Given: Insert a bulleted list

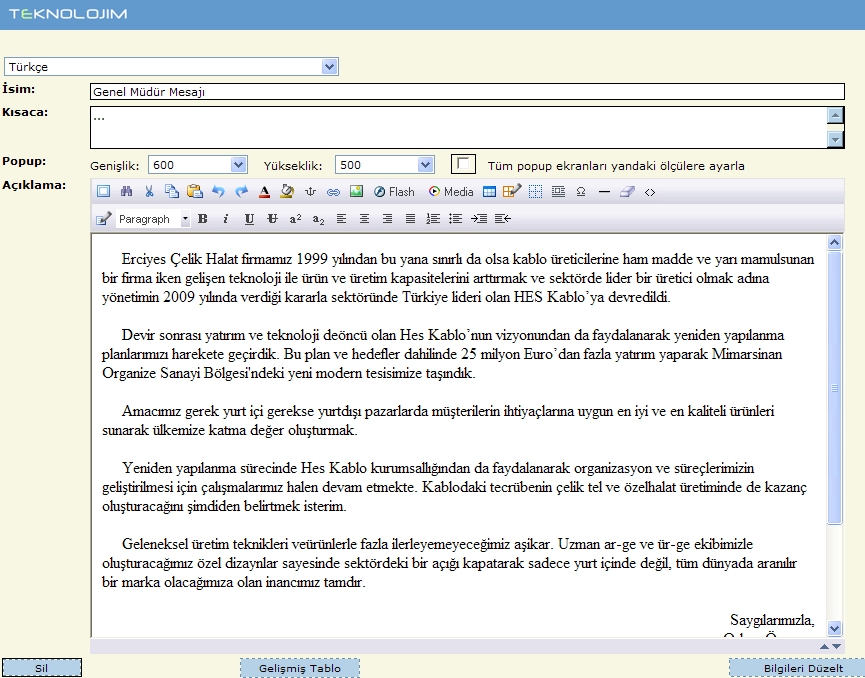Looking at the screenshot, I should coord(456,219).
